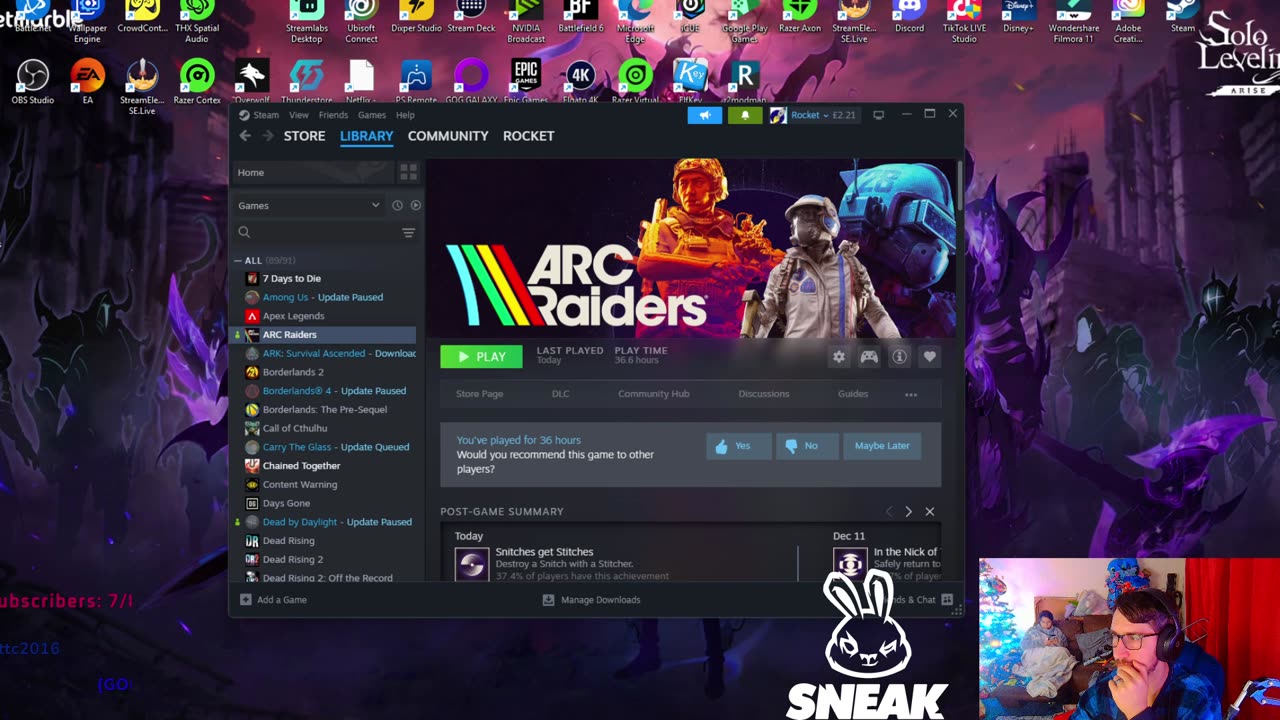Switch to the LIBRARY tab
The image size is (1280, 720).
[x=366, y=136]
